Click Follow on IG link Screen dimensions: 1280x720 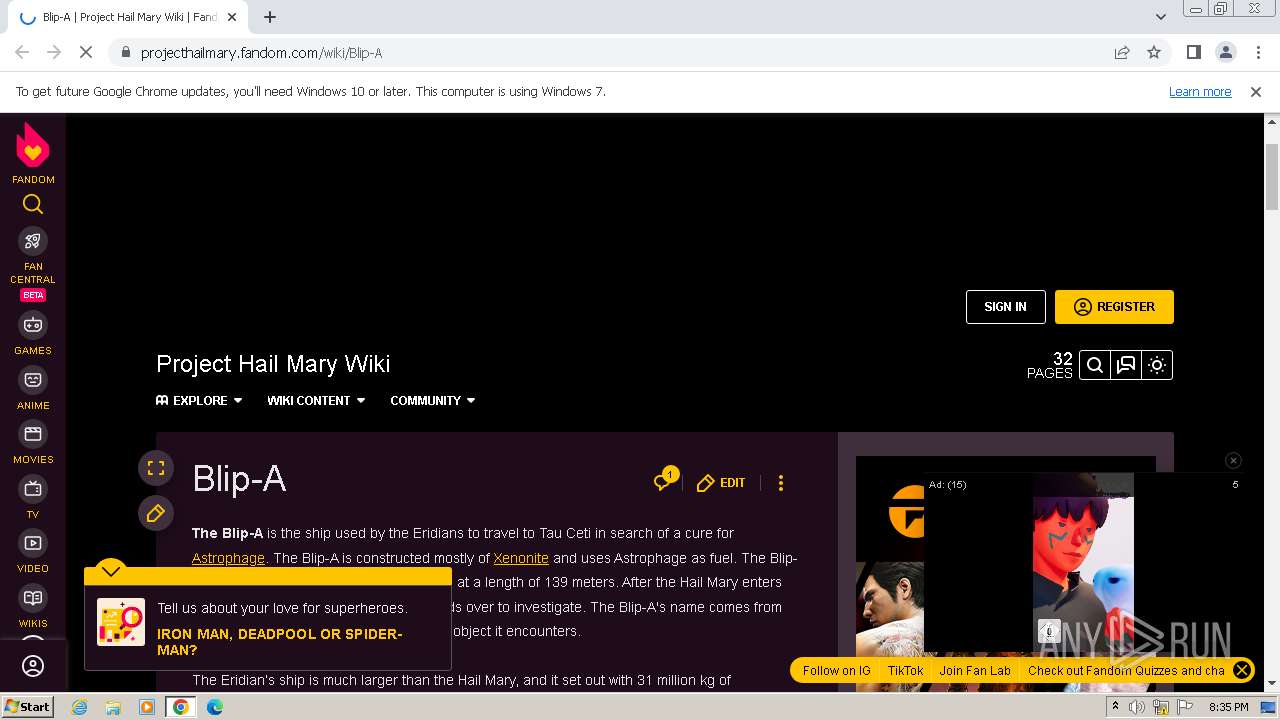(x=837, y=670)
